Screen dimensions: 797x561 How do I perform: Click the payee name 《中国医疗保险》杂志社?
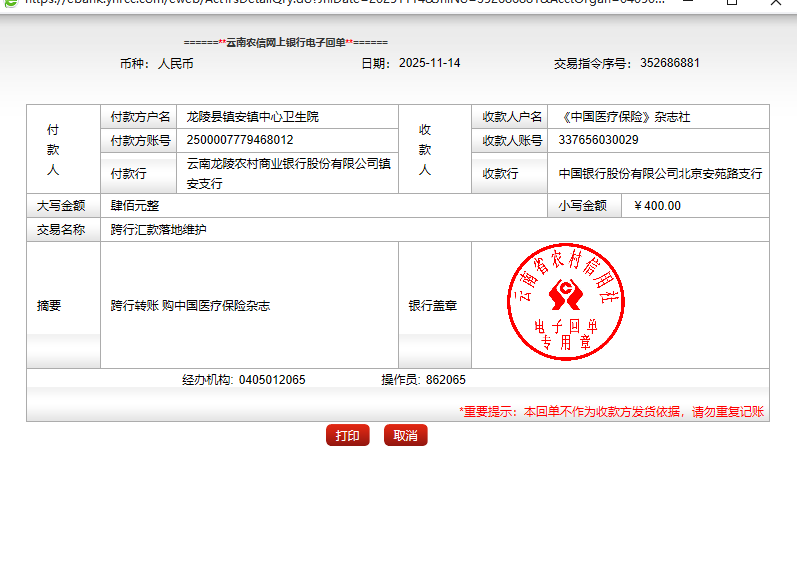click(624, 117)
